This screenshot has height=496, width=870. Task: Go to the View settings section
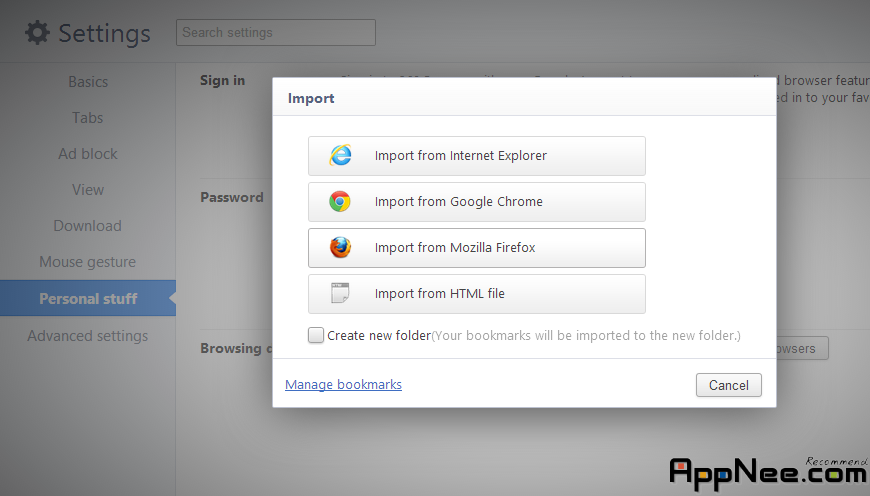[x=88, y=190]
